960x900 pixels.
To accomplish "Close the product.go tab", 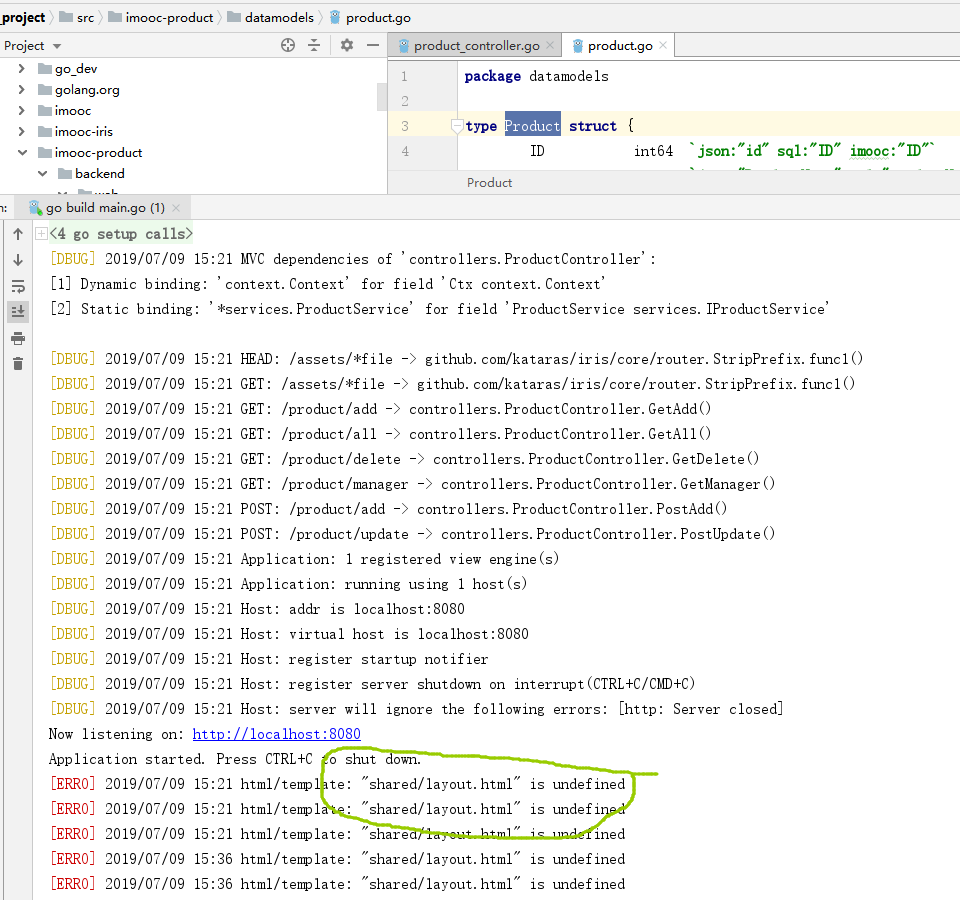I will [x=663, y=45].
